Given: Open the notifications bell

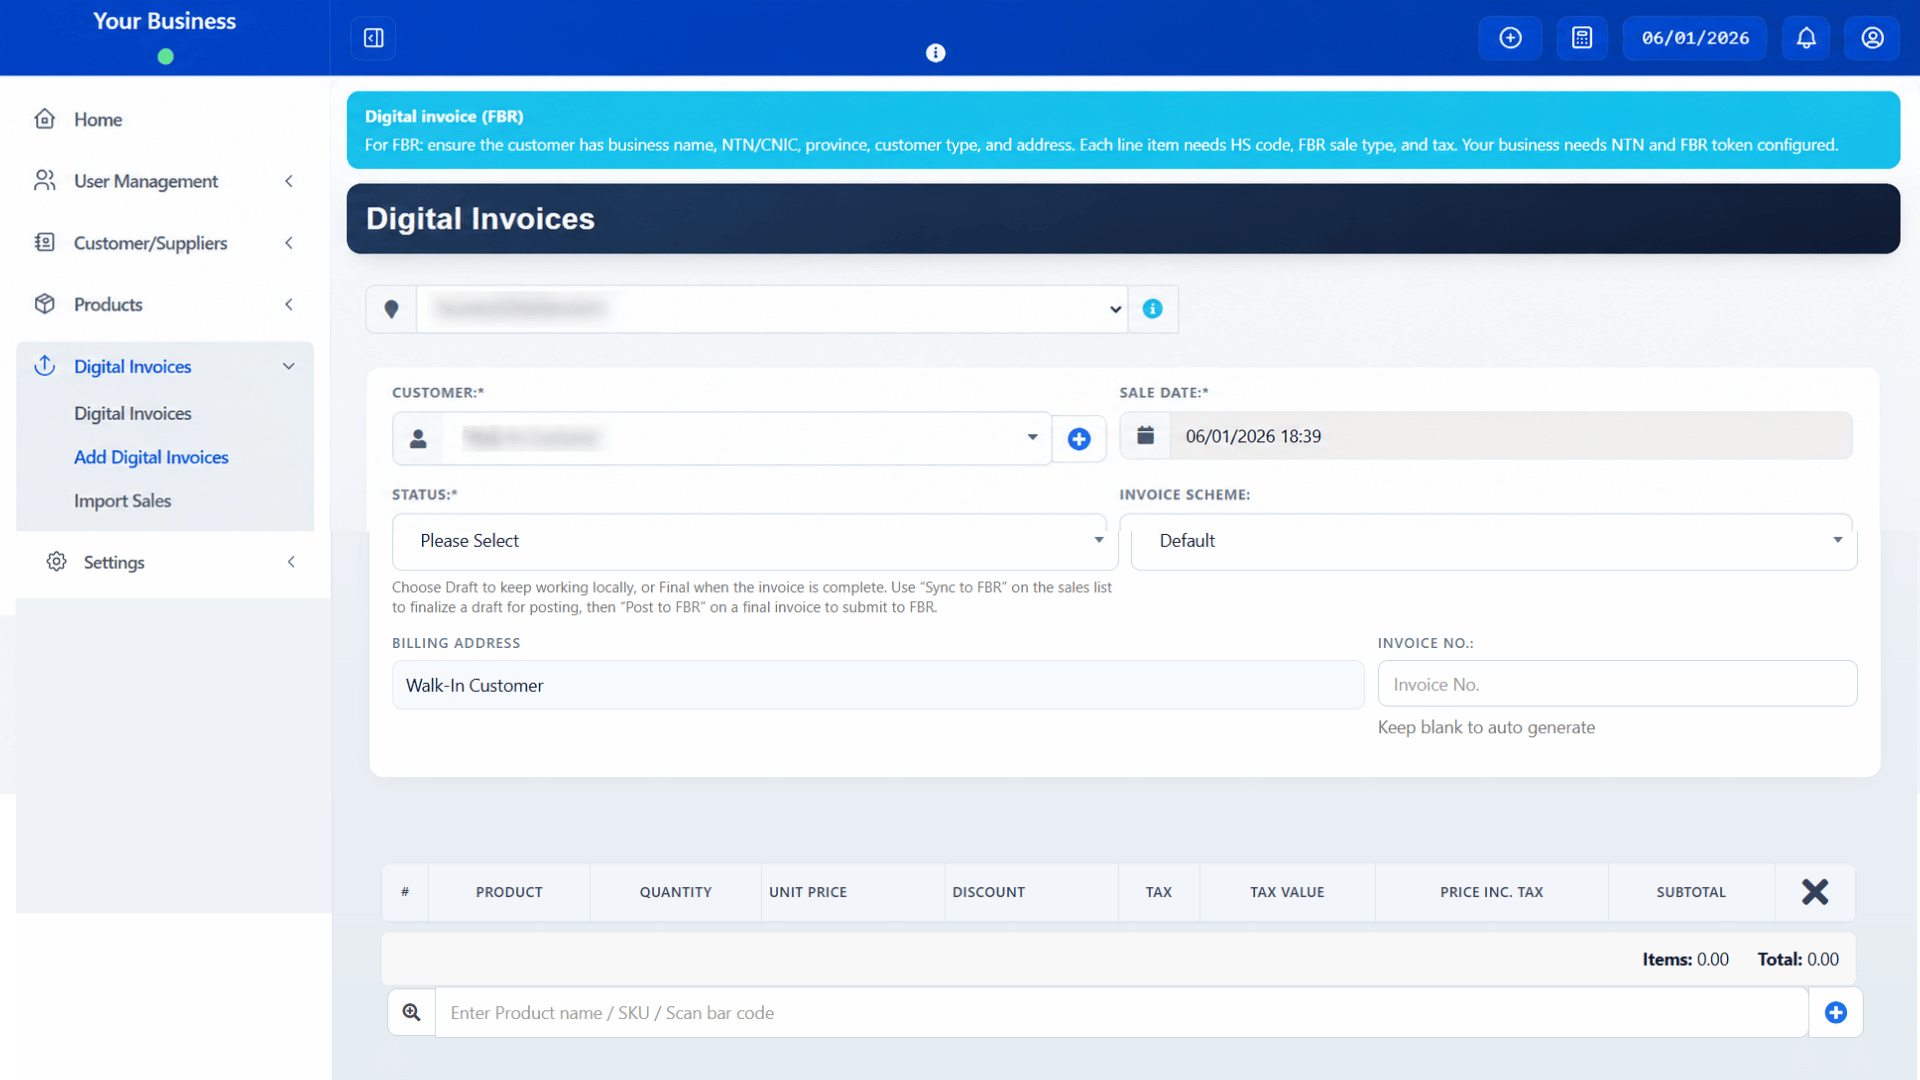Looking at the screenshot, I should (1806, 38).
